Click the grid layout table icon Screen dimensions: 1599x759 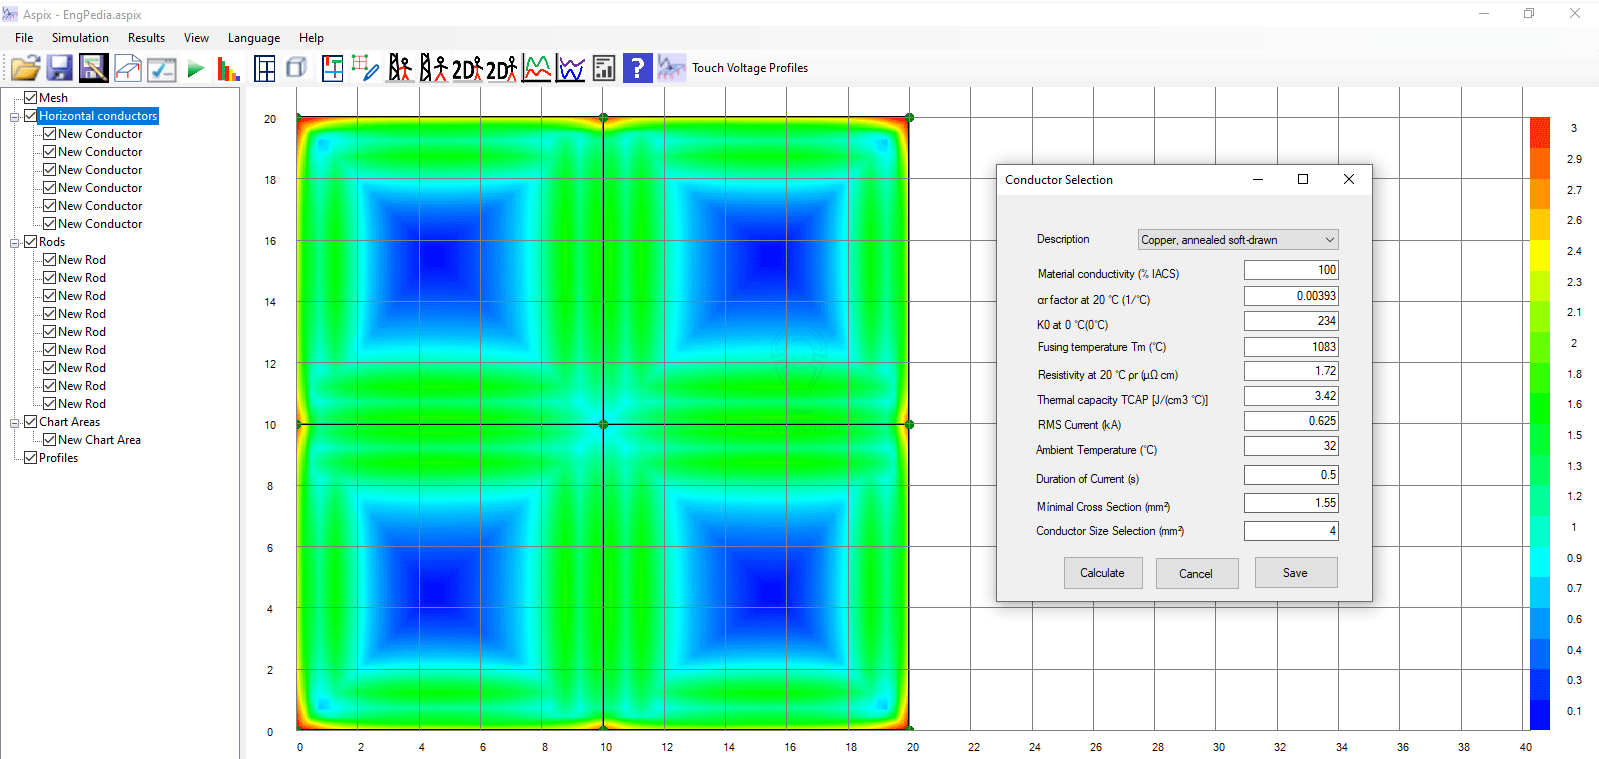coord(265,68)
